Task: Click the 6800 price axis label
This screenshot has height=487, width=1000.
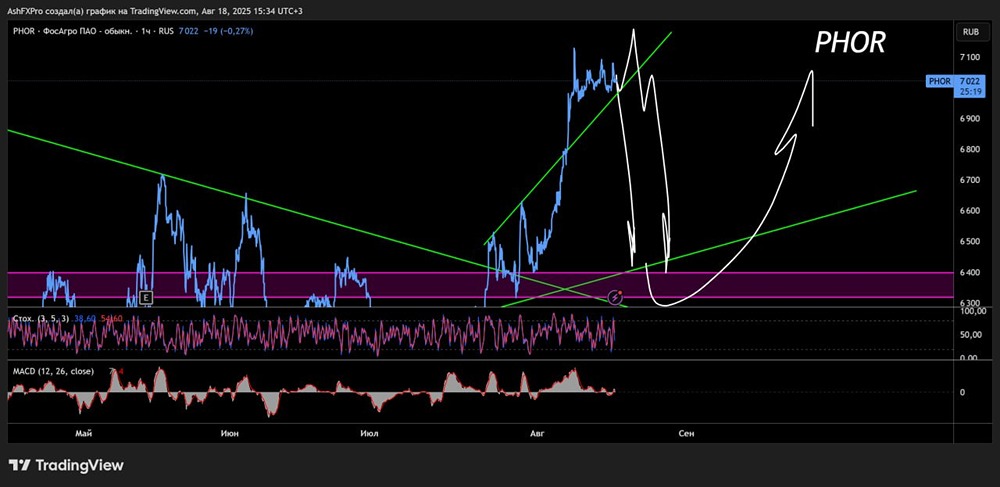Action: (971, 150)
